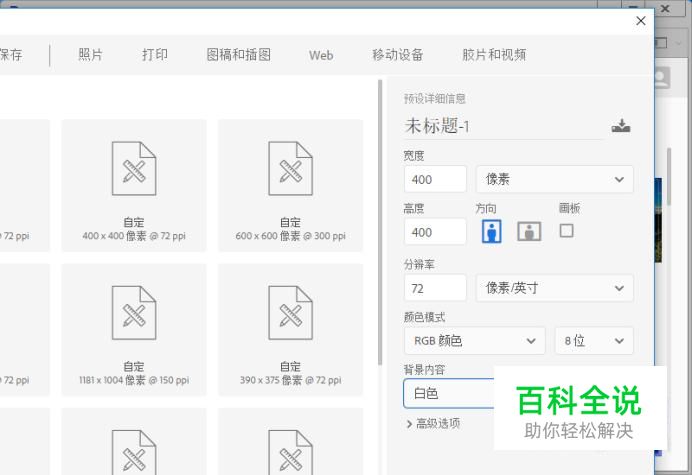Open the 像素/英寸 resolution unit dropdown
The width and height of the screenshot is (692, 475).
coord(554,288)
